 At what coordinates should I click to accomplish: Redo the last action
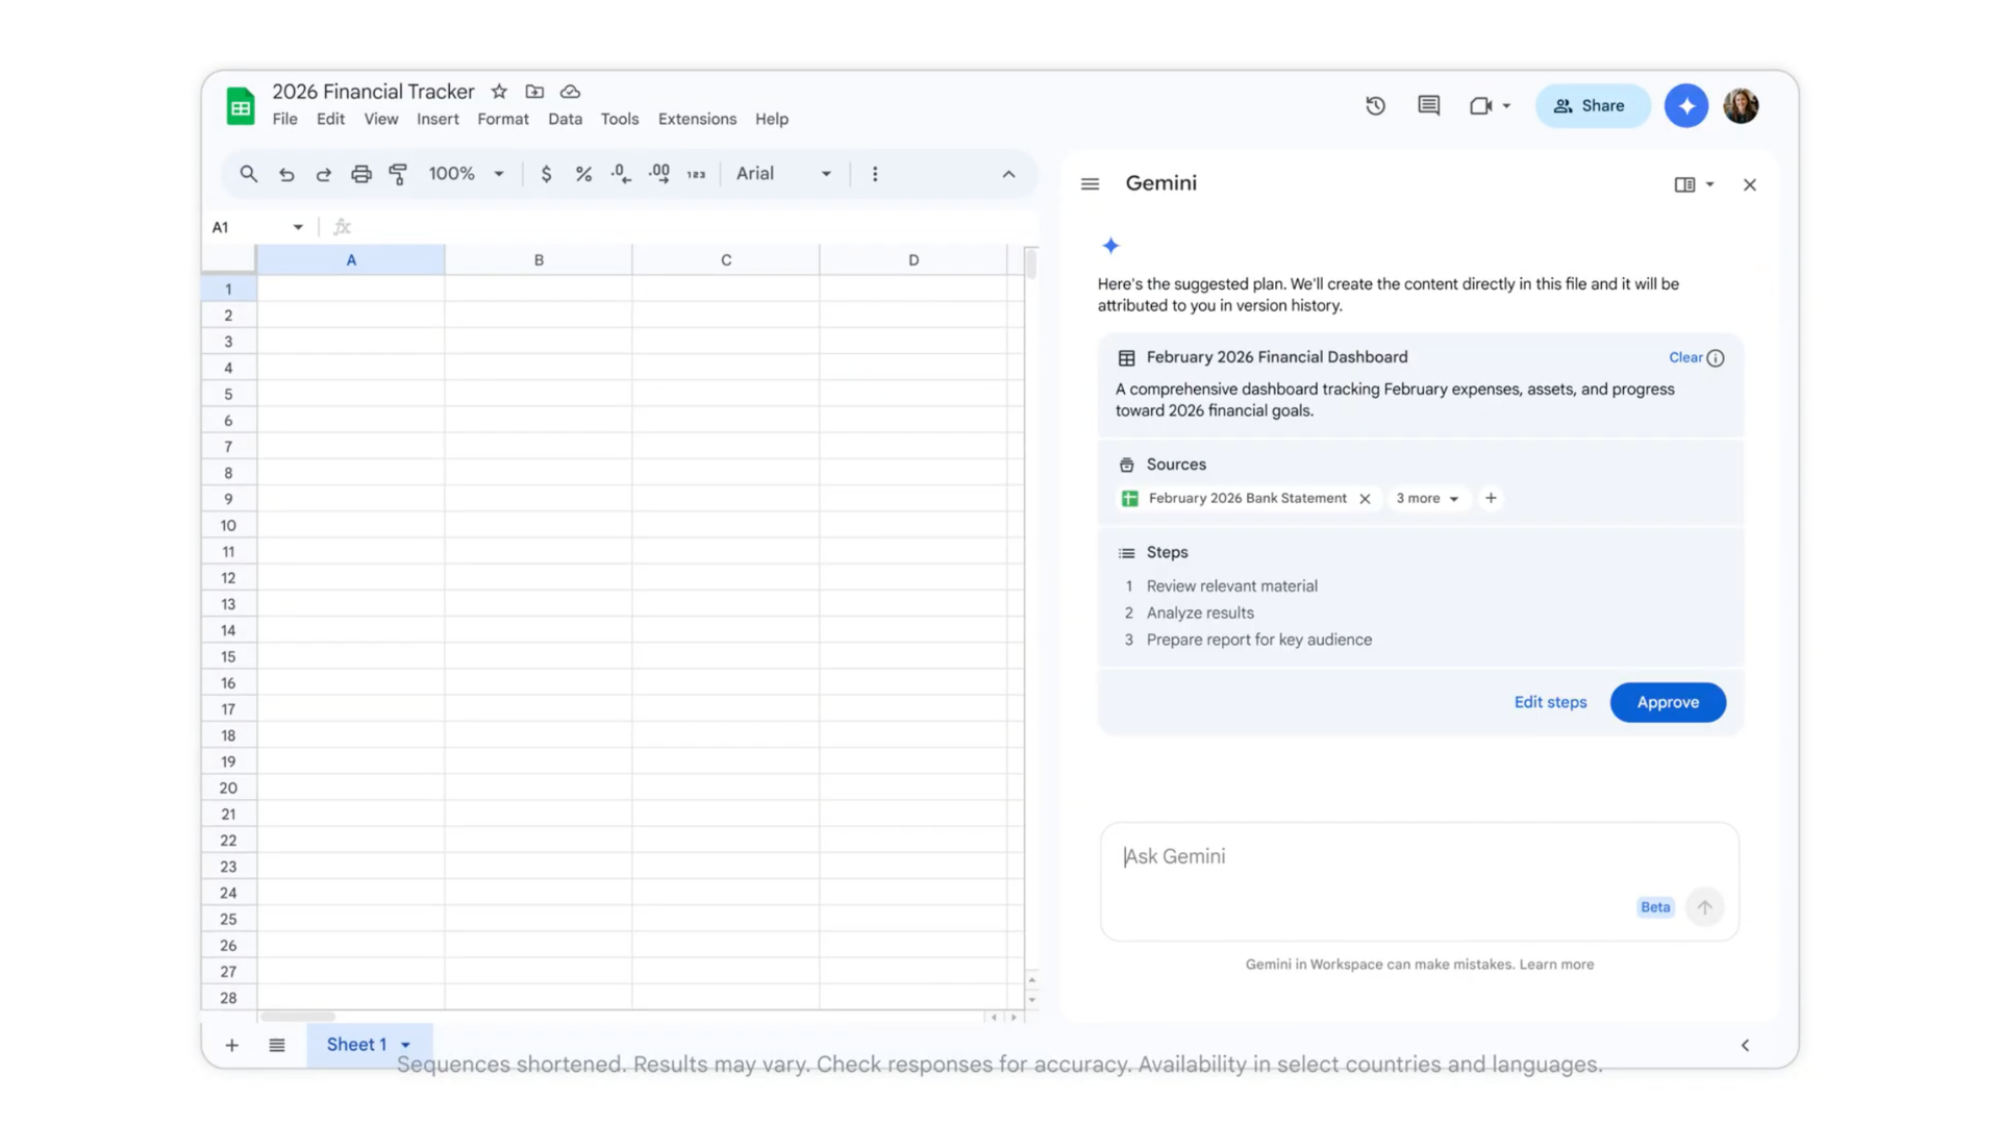pyautogui.click(x=323, y=173)
